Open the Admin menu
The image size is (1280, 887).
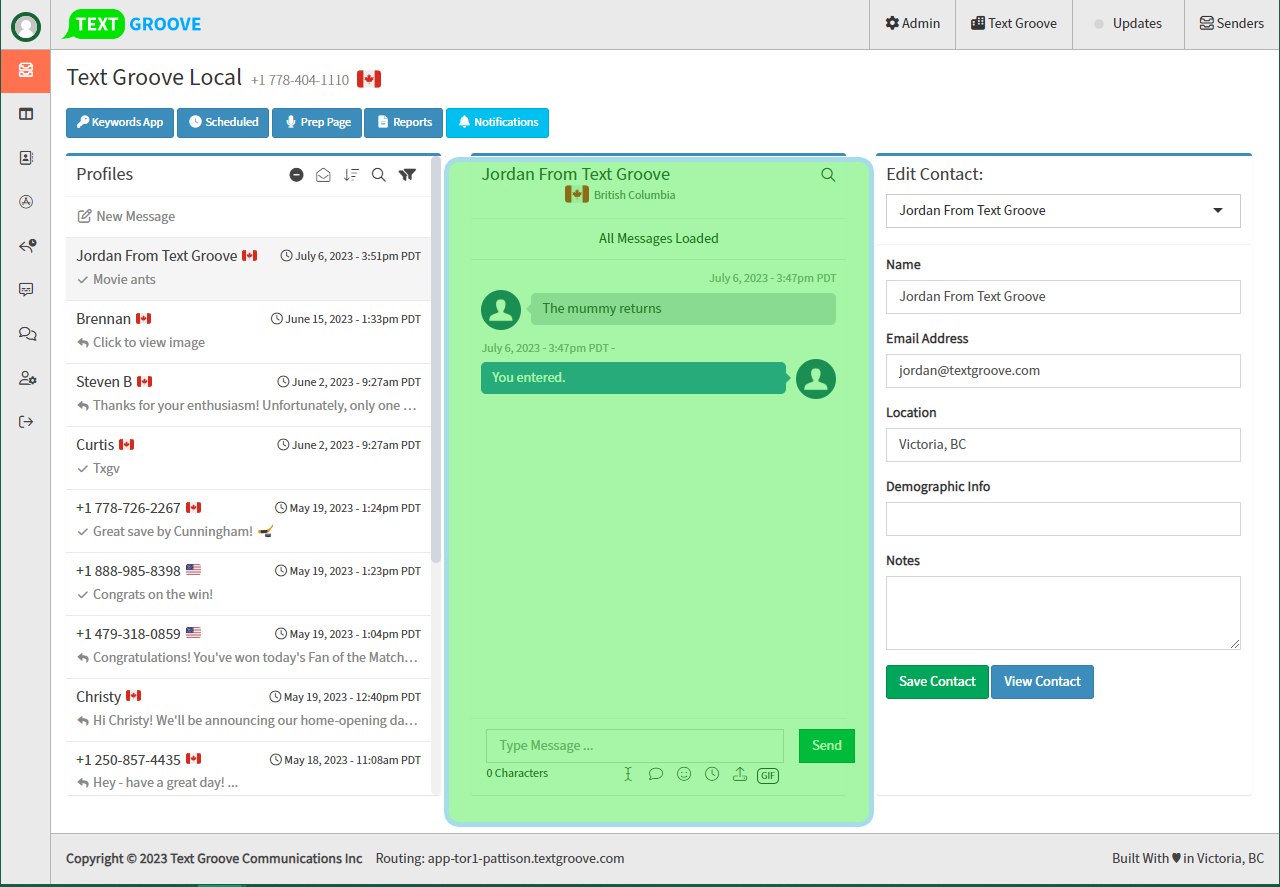pyautogui.click(x=912, y=24)
